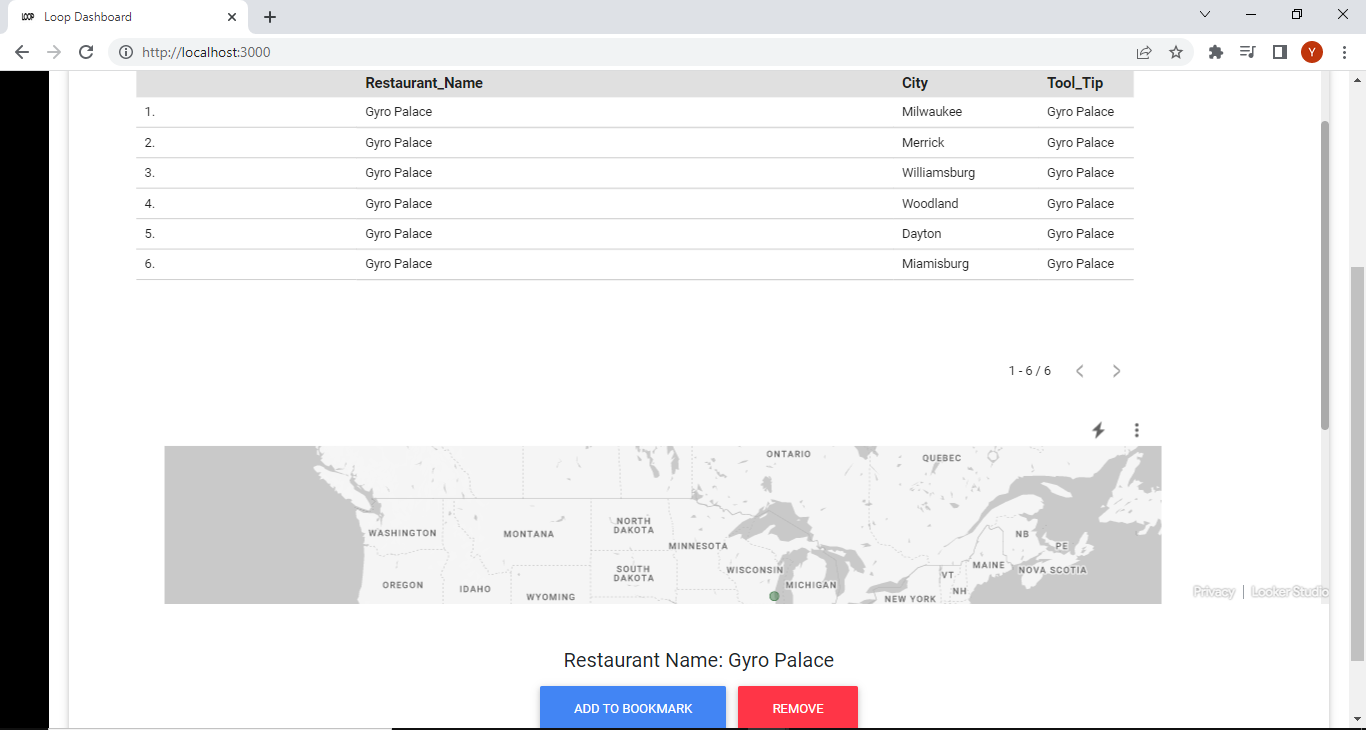Select the Woodland city cell
The width and height of the screenshot is (1366, 730).
[x=930, y=204]
